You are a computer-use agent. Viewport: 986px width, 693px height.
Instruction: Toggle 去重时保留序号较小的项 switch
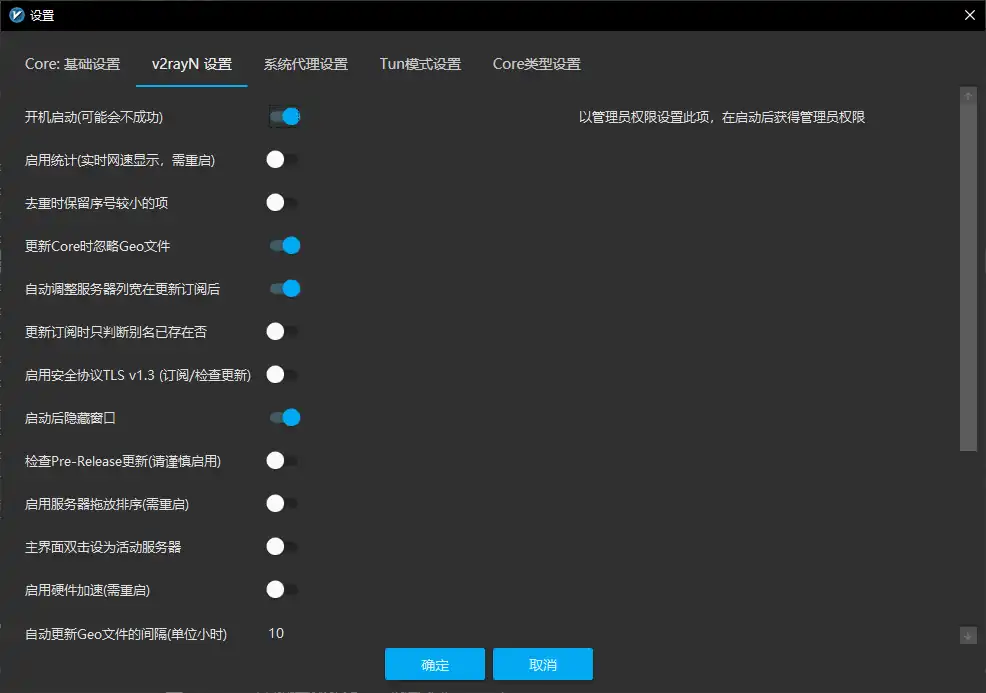tap(283, 202)
